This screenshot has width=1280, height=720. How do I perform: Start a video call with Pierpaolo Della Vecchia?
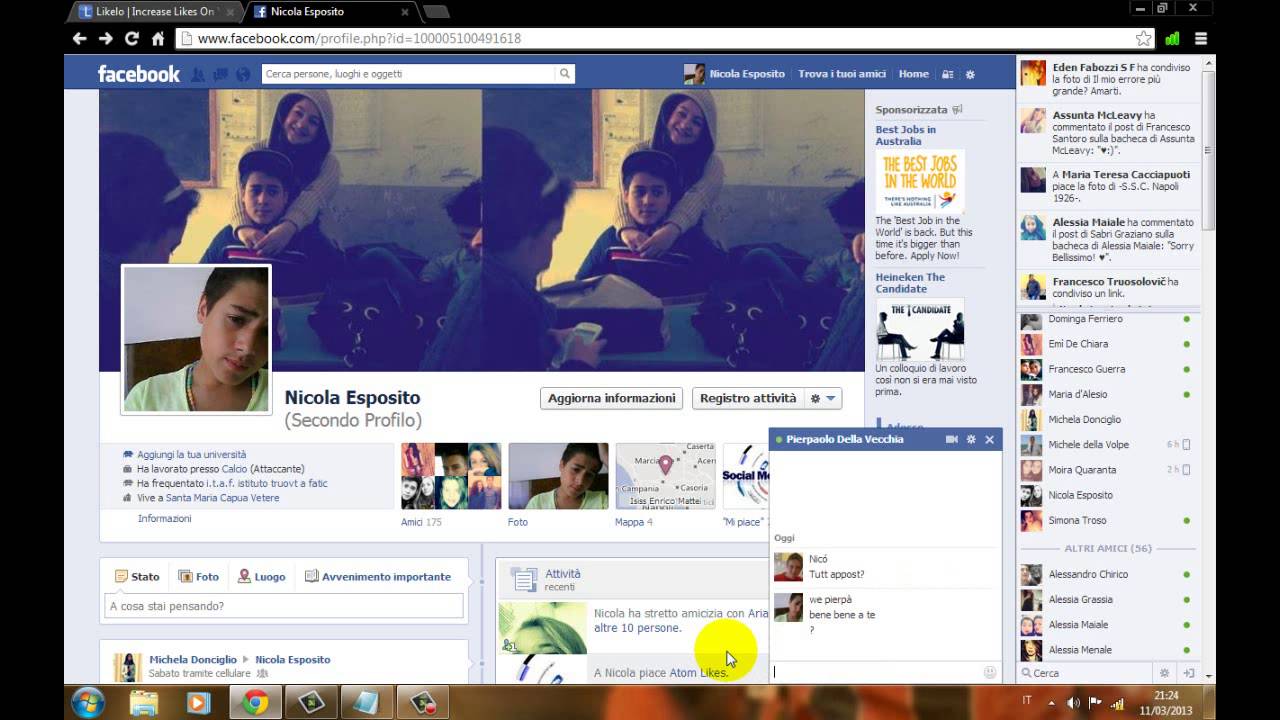(x=951, y=440)
